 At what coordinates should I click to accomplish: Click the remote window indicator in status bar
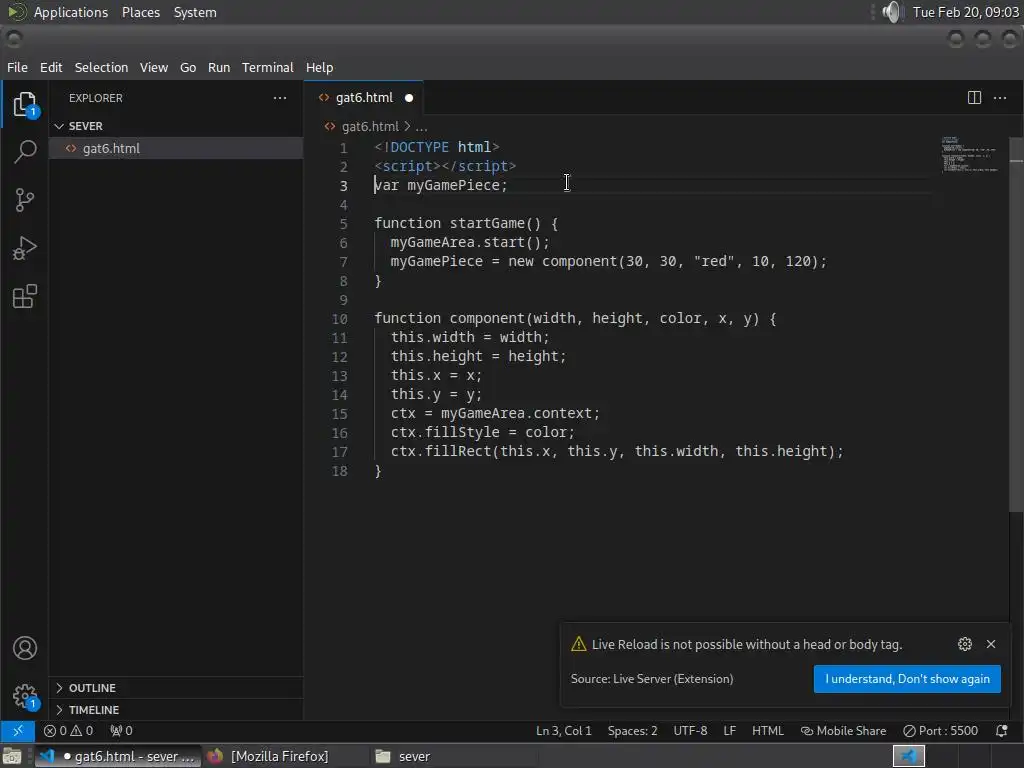click(18, 731)
